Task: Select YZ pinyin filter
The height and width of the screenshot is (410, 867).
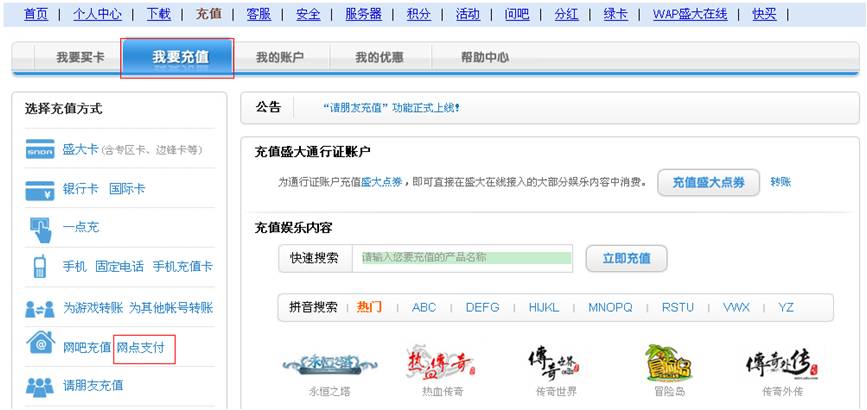Action: click(786, 307)
